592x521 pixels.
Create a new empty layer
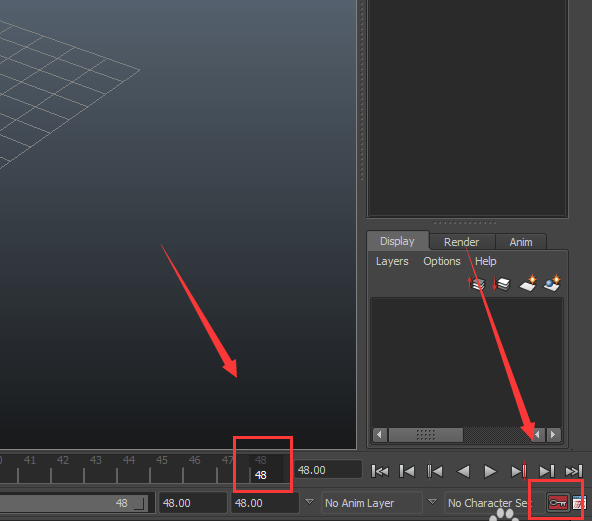[528, 283]
